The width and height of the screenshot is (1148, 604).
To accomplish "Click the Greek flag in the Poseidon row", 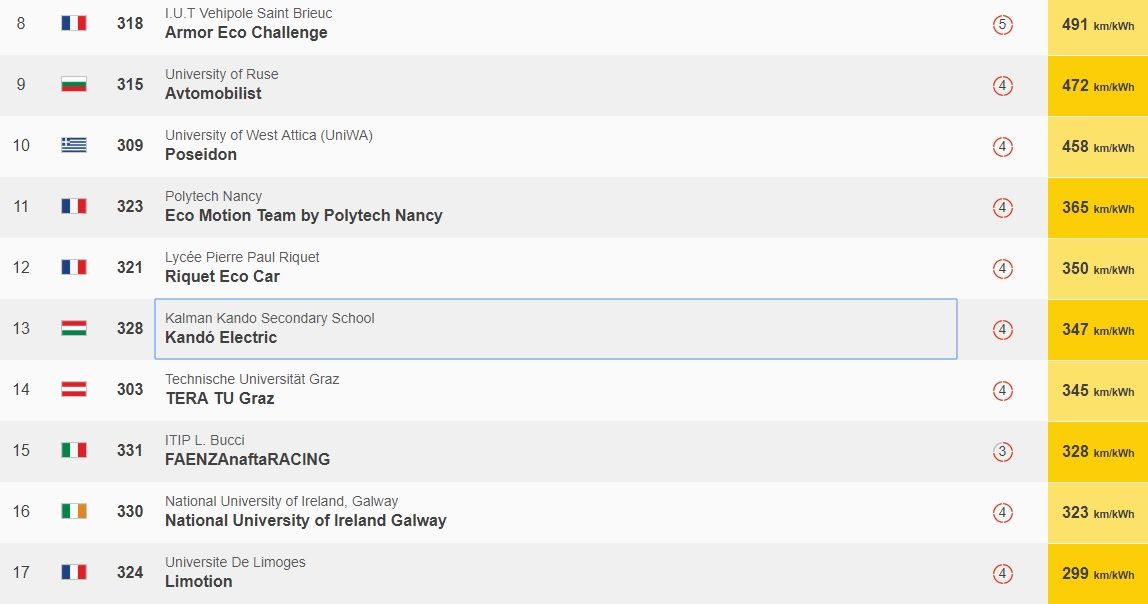I will pos(74,145).
